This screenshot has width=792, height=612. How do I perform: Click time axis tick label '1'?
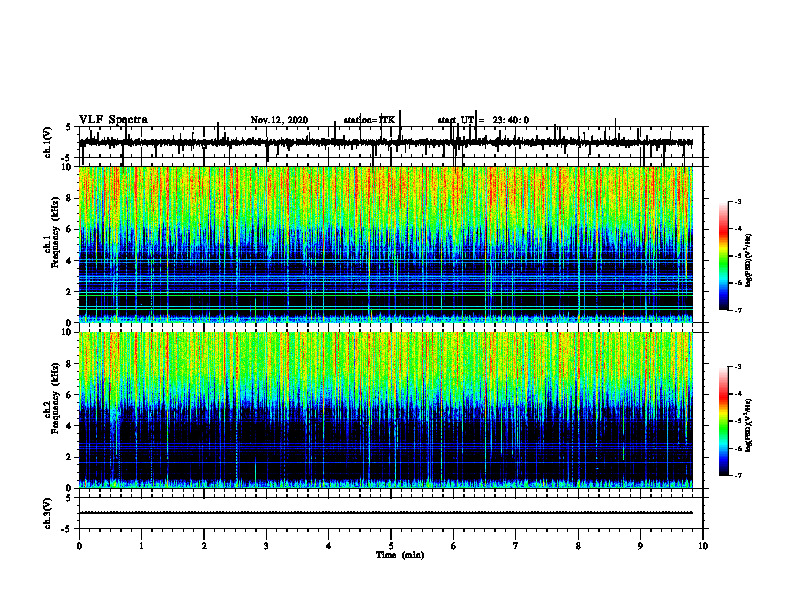[141, 546]
